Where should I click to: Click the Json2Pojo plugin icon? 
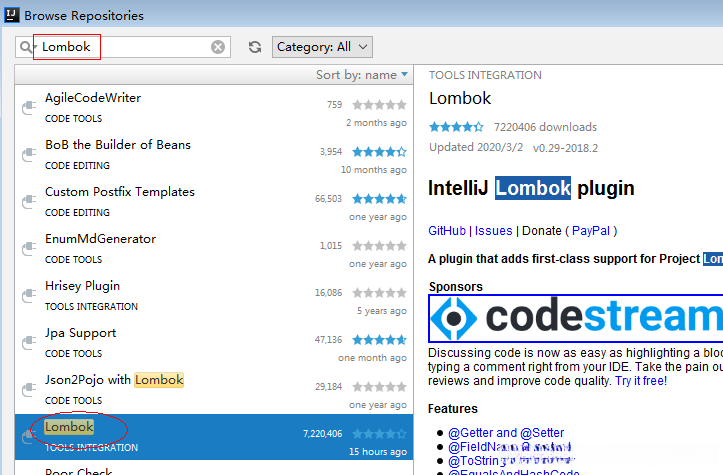(x=29, y=390)
